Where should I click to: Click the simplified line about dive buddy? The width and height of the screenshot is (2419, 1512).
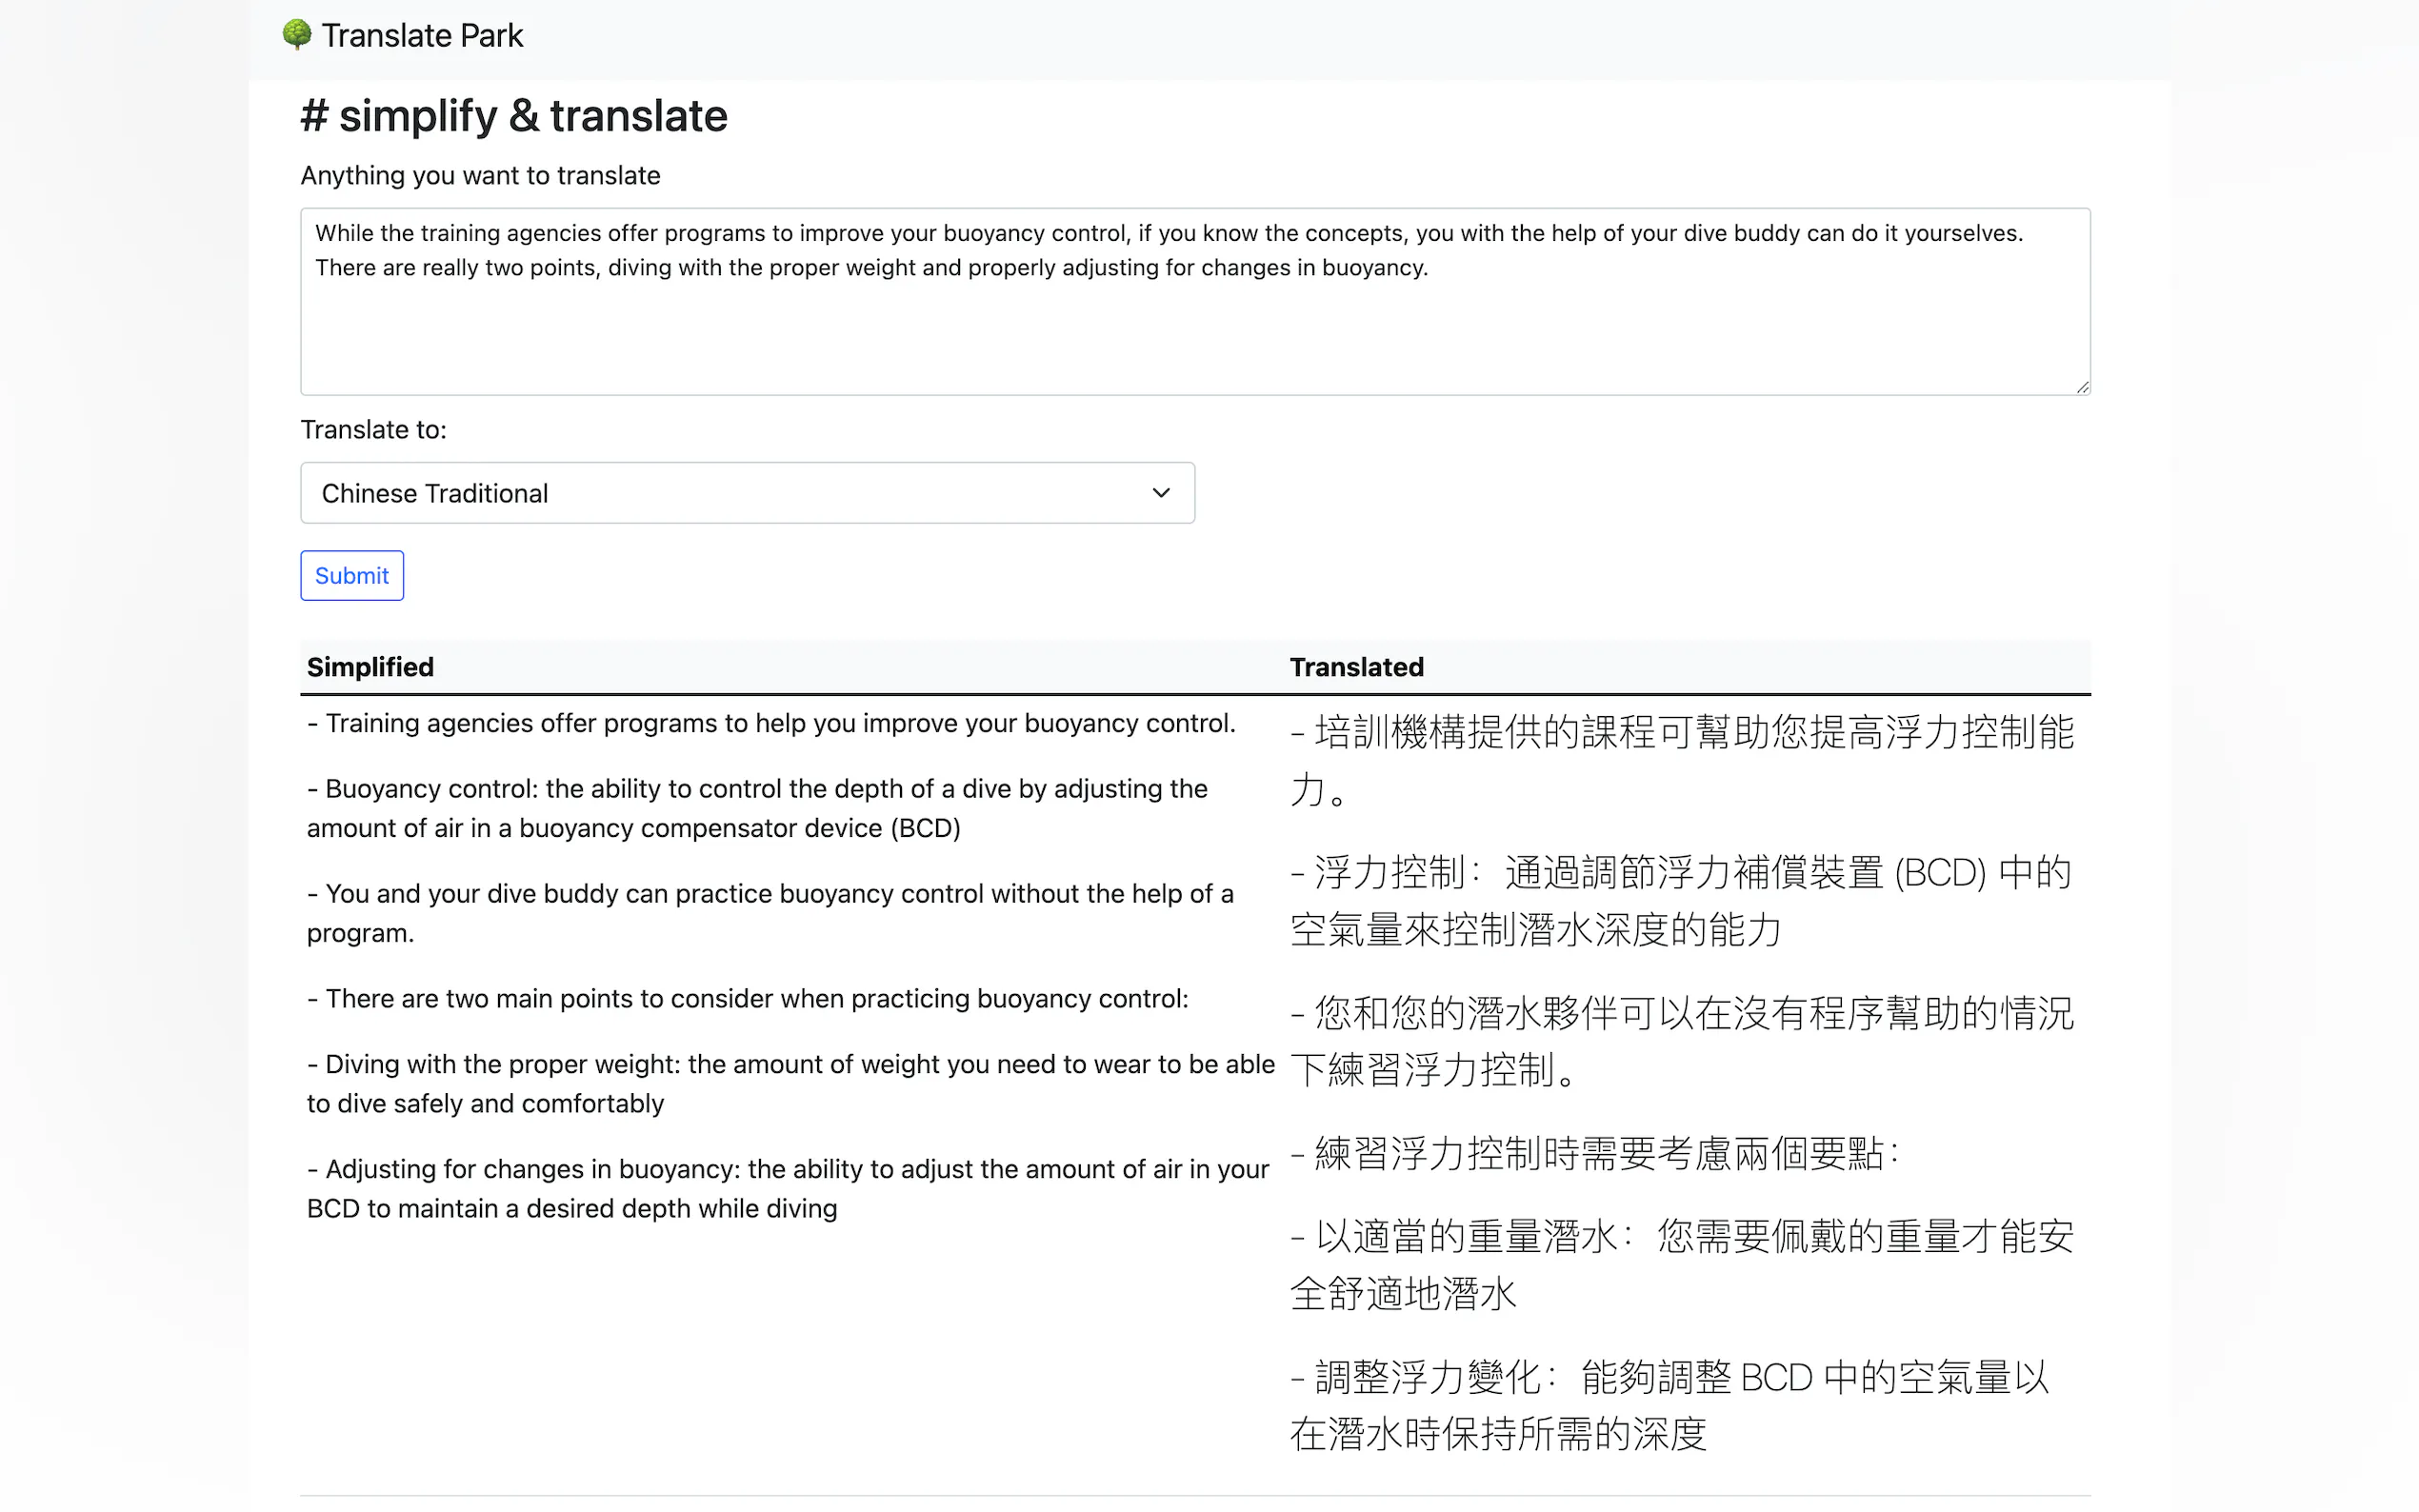point(770,913)
